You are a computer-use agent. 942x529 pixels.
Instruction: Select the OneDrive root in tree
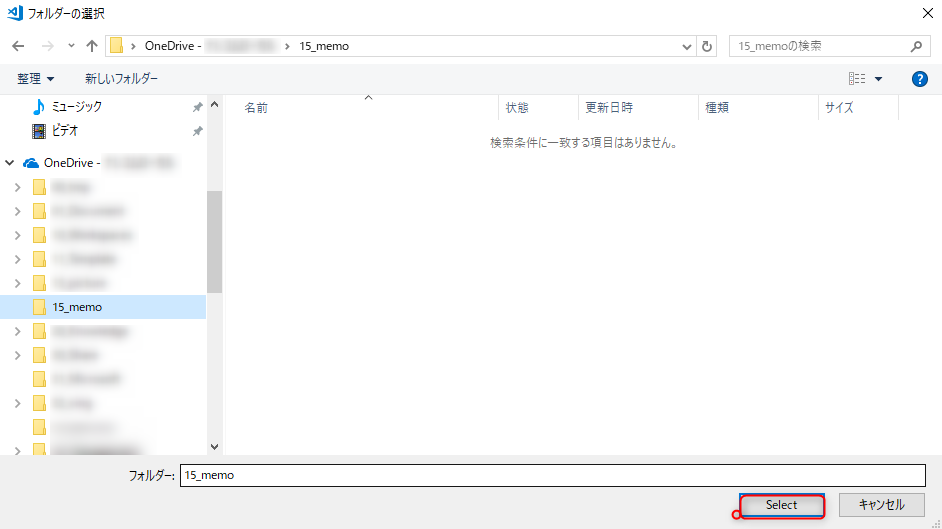tap(98, 163)
